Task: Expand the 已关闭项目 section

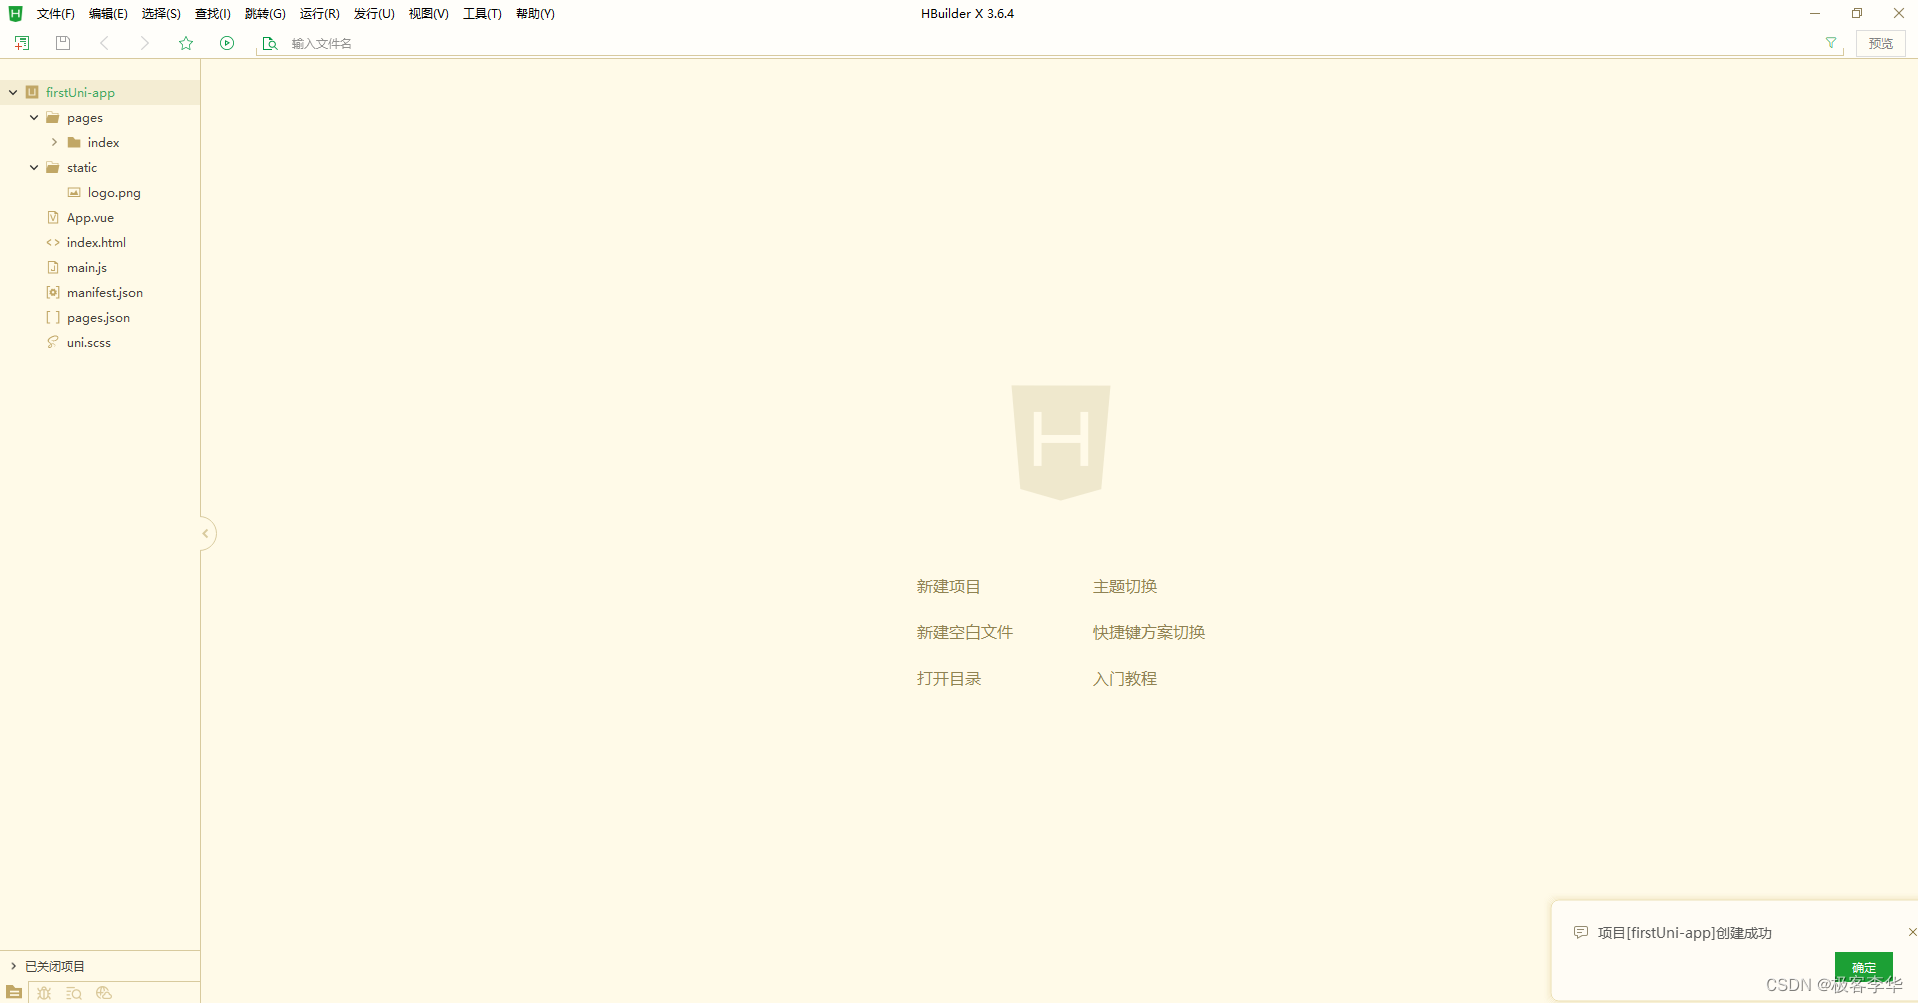Action: click(13, 966)
